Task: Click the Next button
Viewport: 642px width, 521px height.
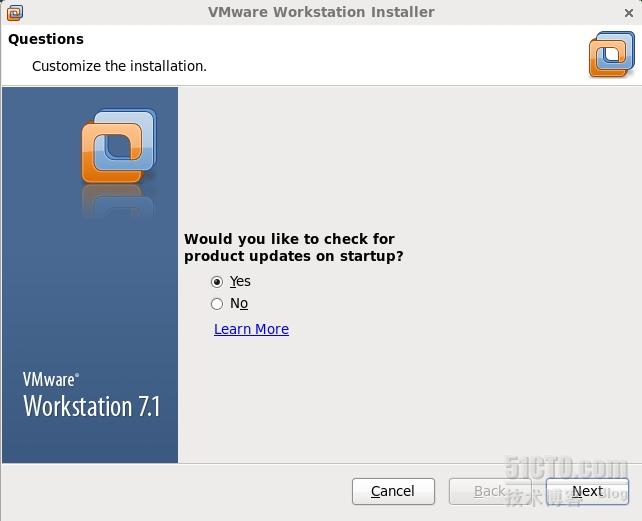Action: (x=587, y=491)
